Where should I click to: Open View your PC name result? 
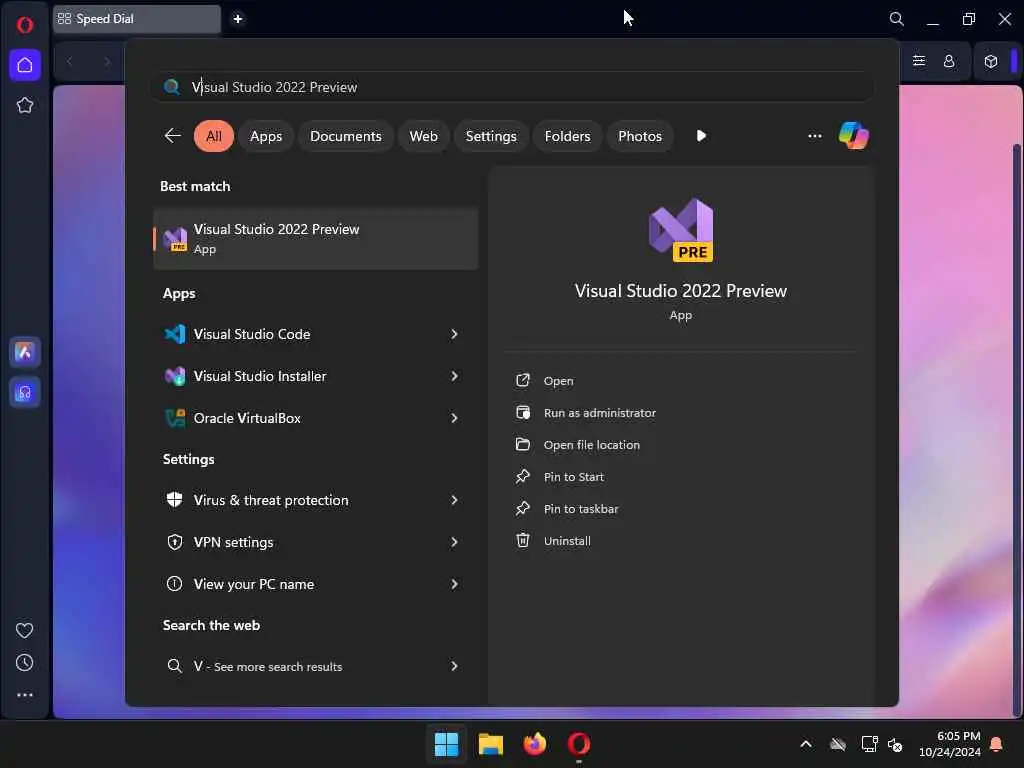(x=253, y=584)
